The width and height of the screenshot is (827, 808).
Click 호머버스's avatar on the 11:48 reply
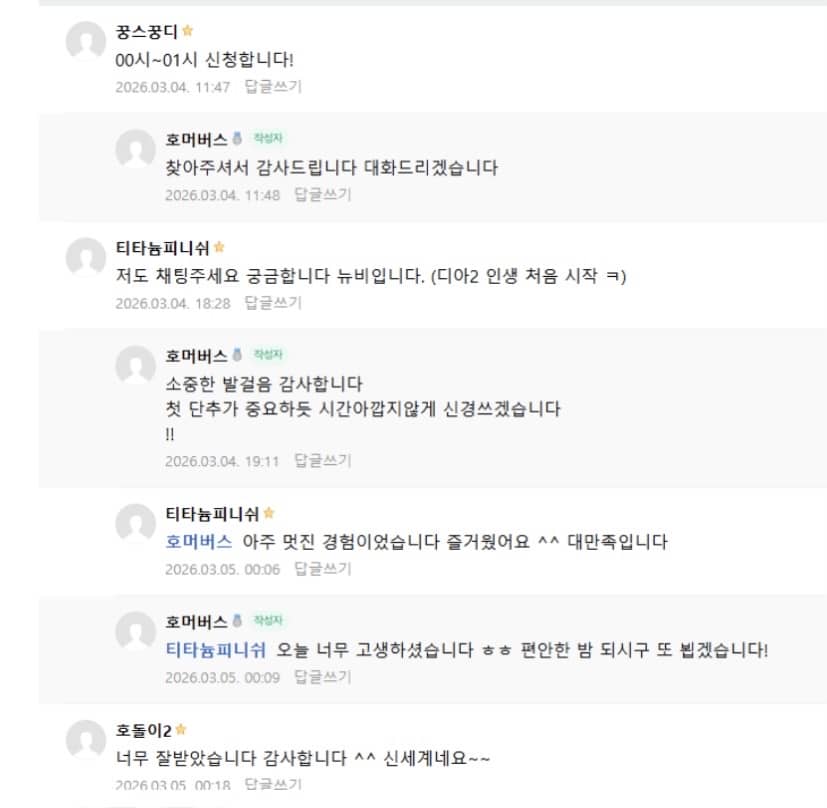[x=135, y=150]
